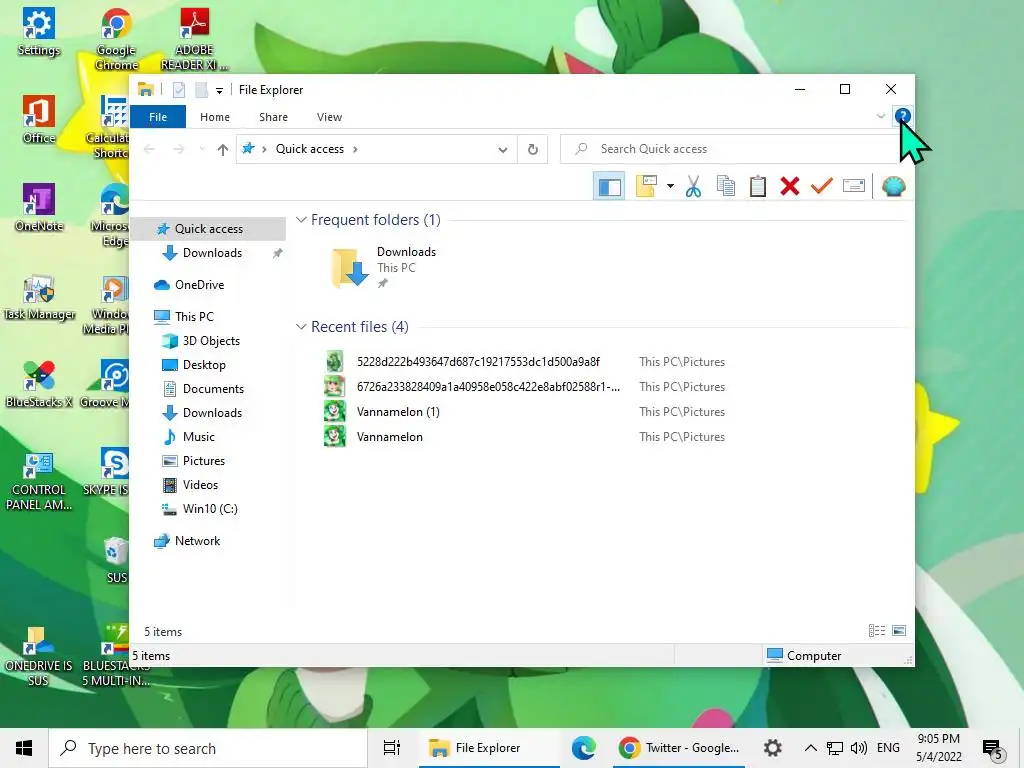The width and height of the screenshot is (1024, 768).
Task: Select OneDrive in navigation pane
Action: pyautogui.click(x=199, y=285)
